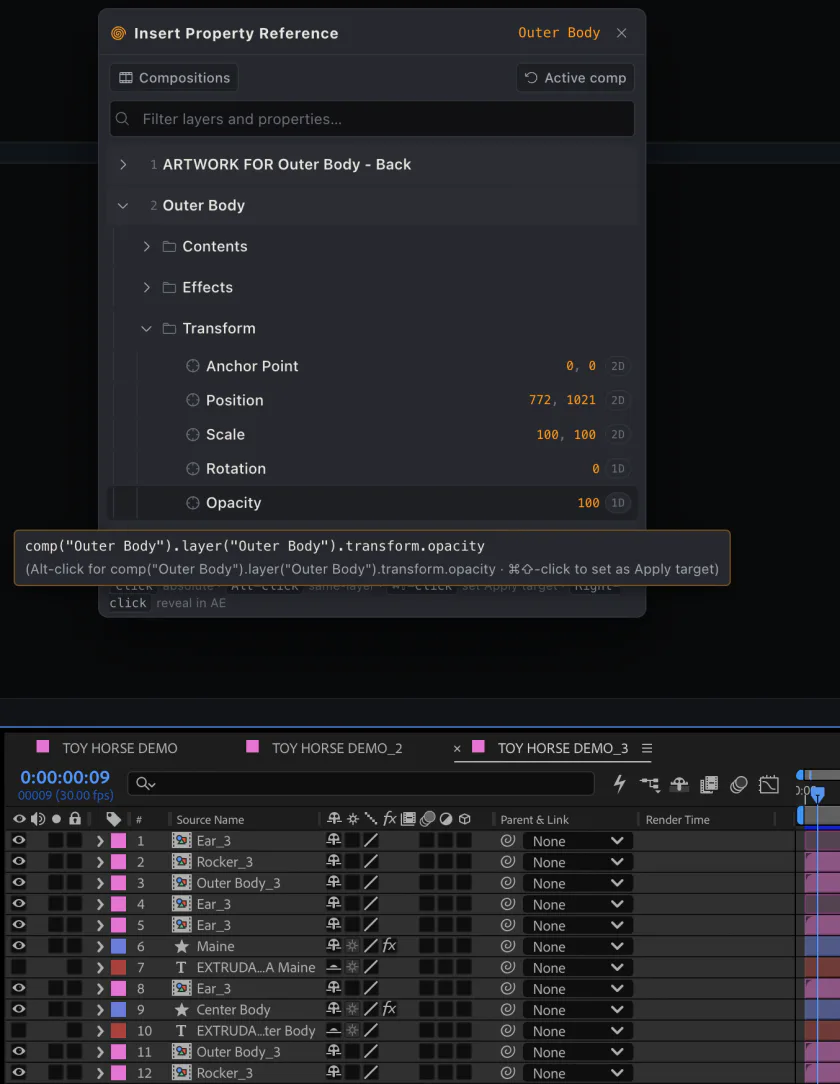The width and height of the screenshot is (840, 1084).
Task: Click the Source Name column header
Action: point(210,819)
